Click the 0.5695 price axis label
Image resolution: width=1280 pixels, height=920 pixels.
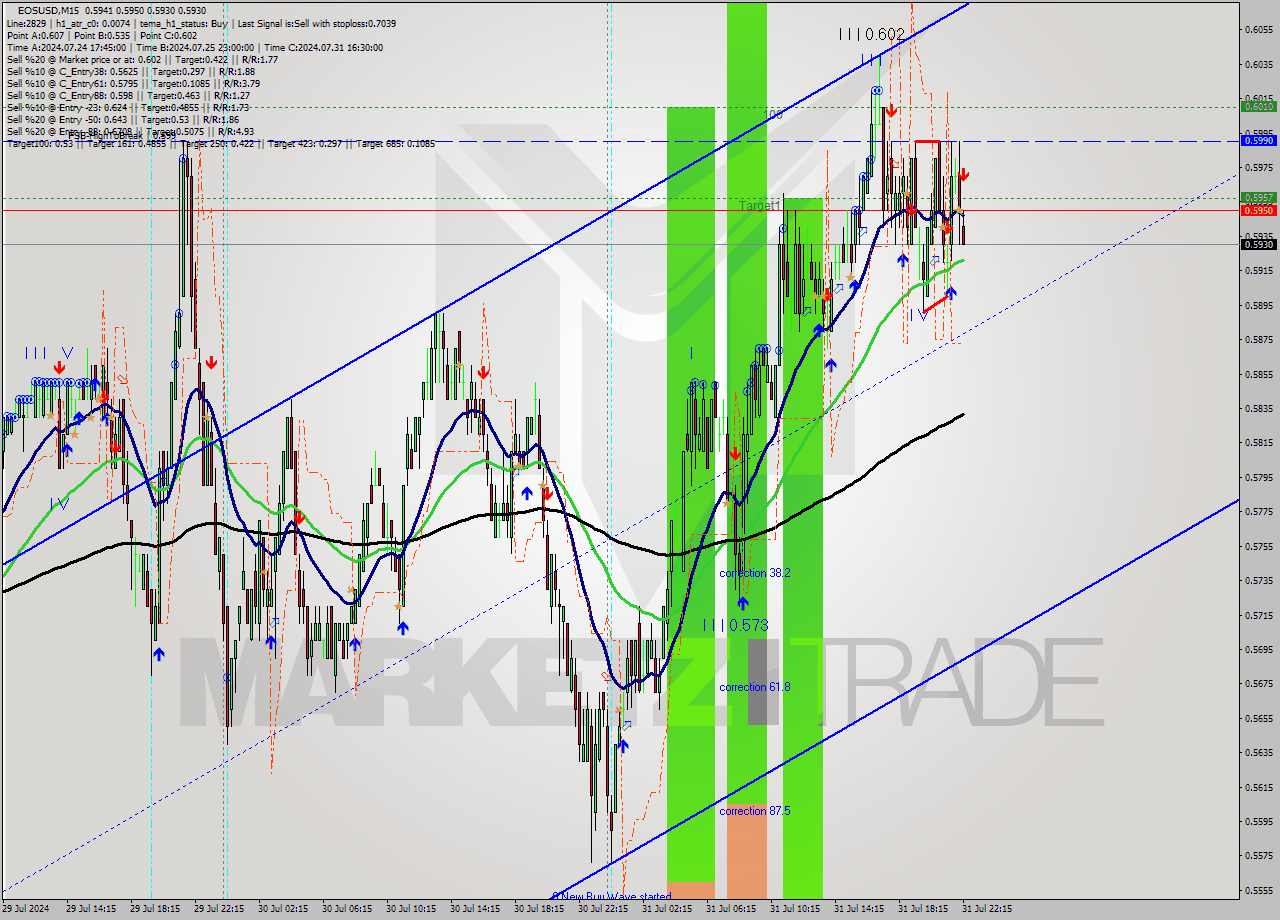1258,649
